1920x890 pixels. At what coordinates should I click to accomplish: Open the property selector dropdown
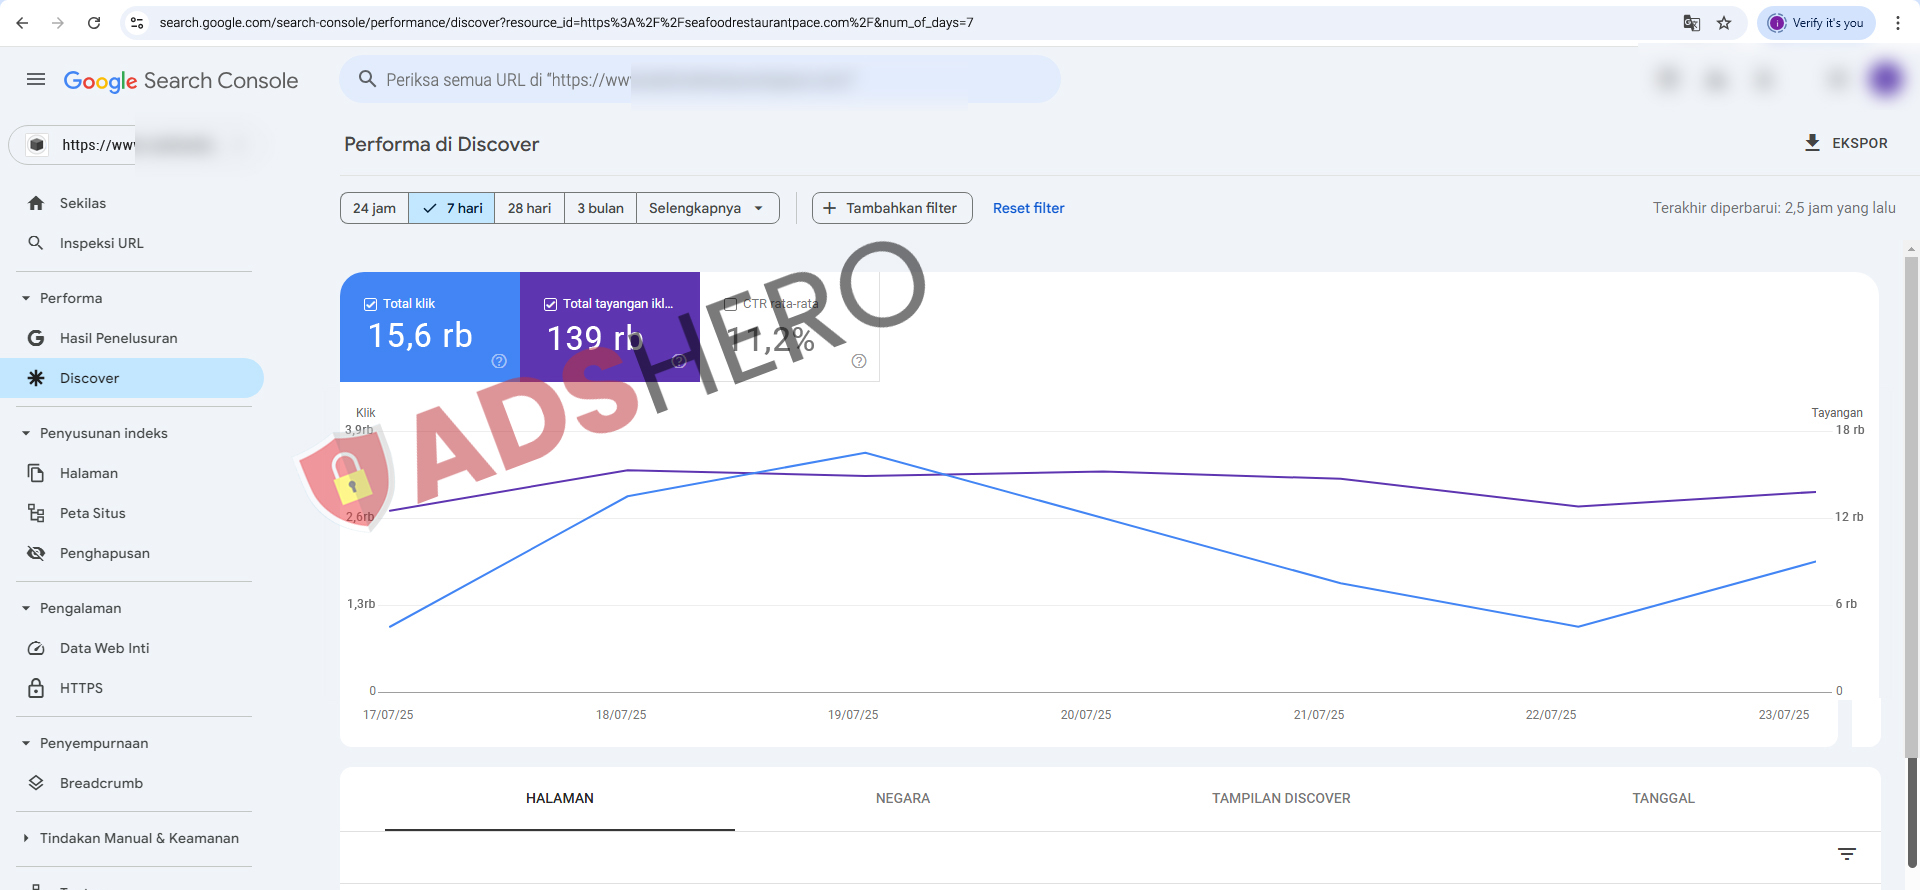(133, 145)
